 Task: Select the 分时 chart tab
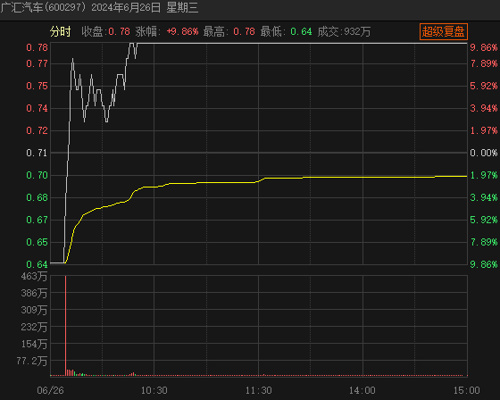(60, 32)
